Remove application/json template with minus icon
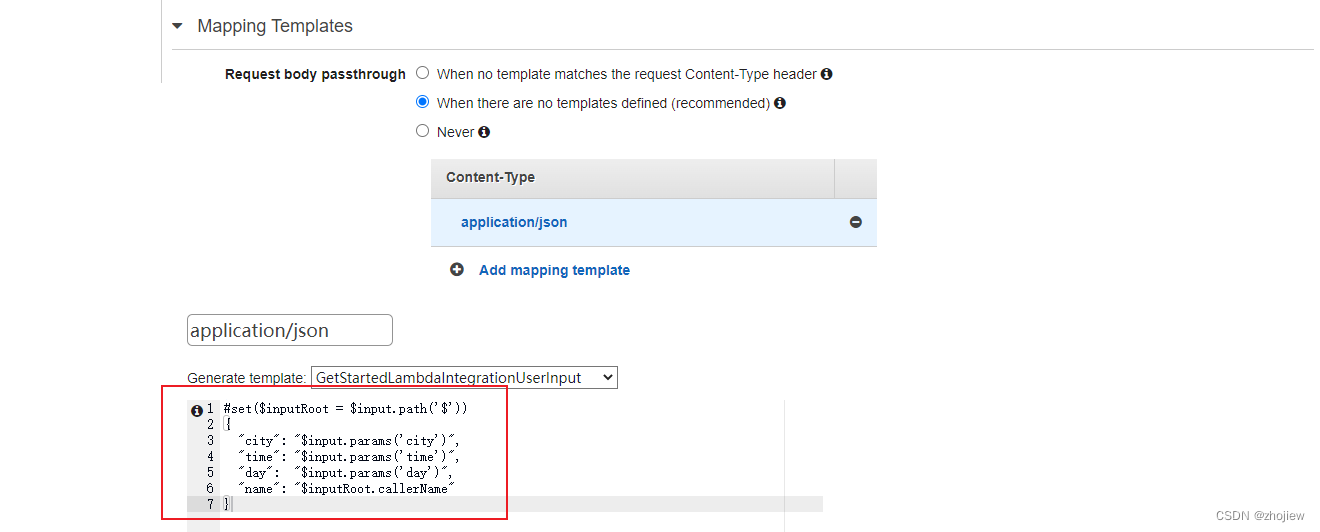The width and height of the screenshot is (1320, 532). tap(856, 222)
